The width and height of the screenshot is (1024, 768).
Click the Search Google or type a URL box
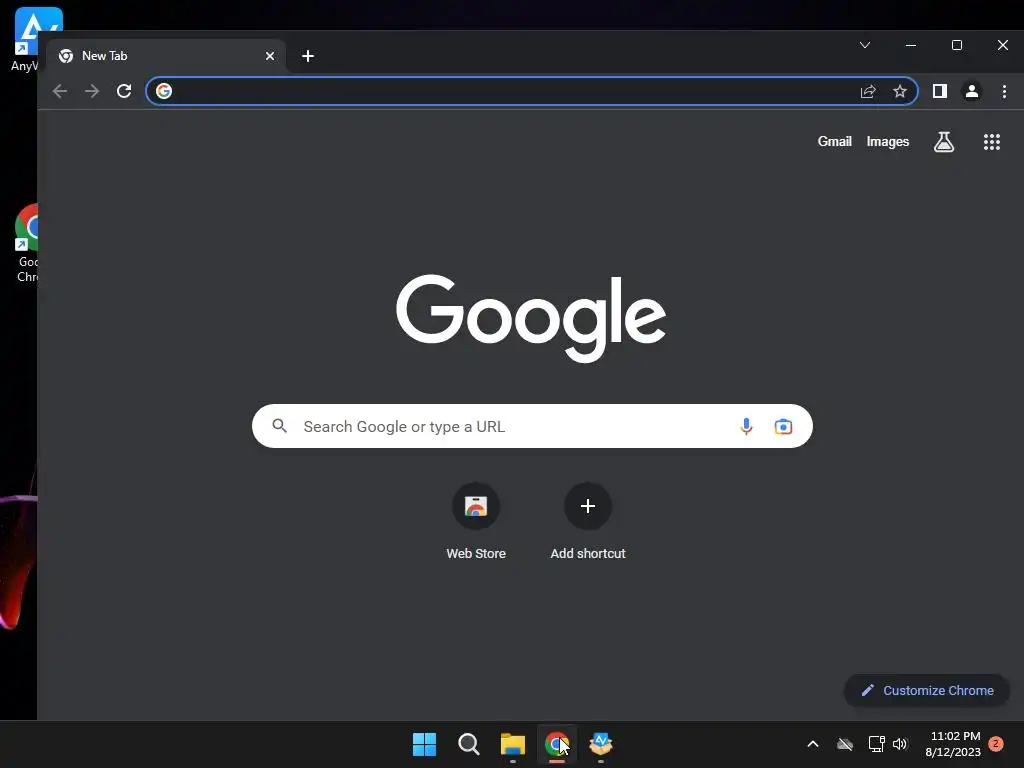tap(532, 426)
